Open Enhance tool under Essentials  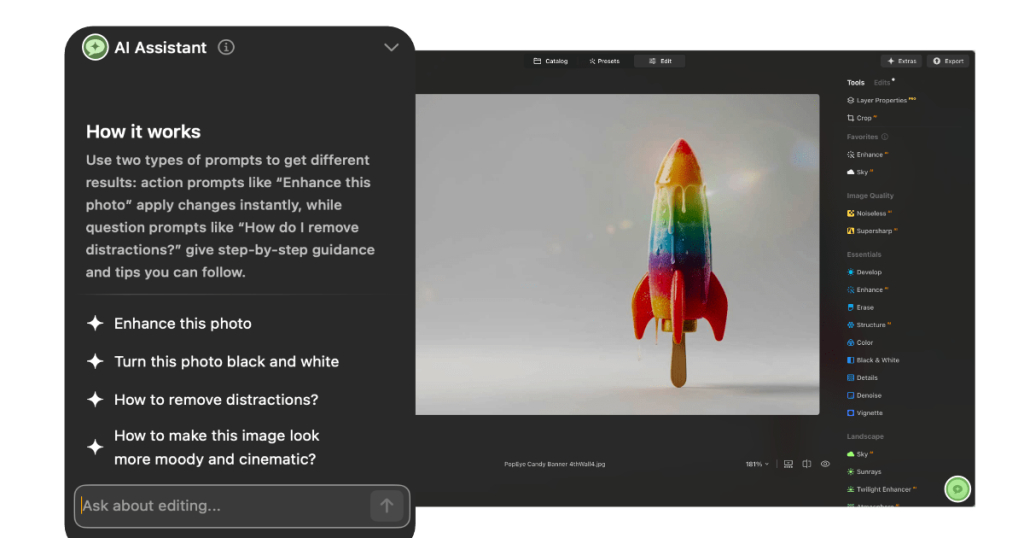[x=867, y=289]
